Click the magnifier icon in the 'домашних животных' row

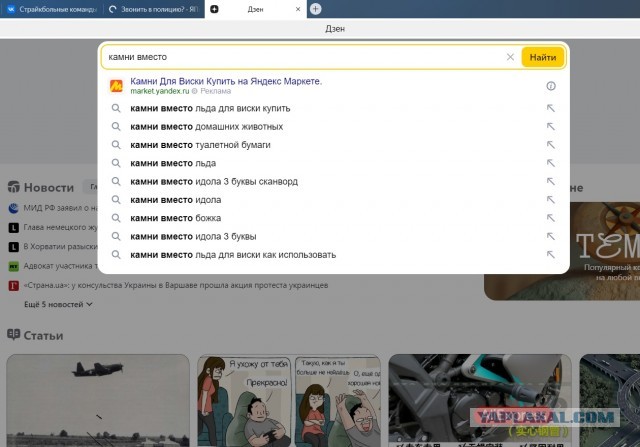click(x=116, y=127)
